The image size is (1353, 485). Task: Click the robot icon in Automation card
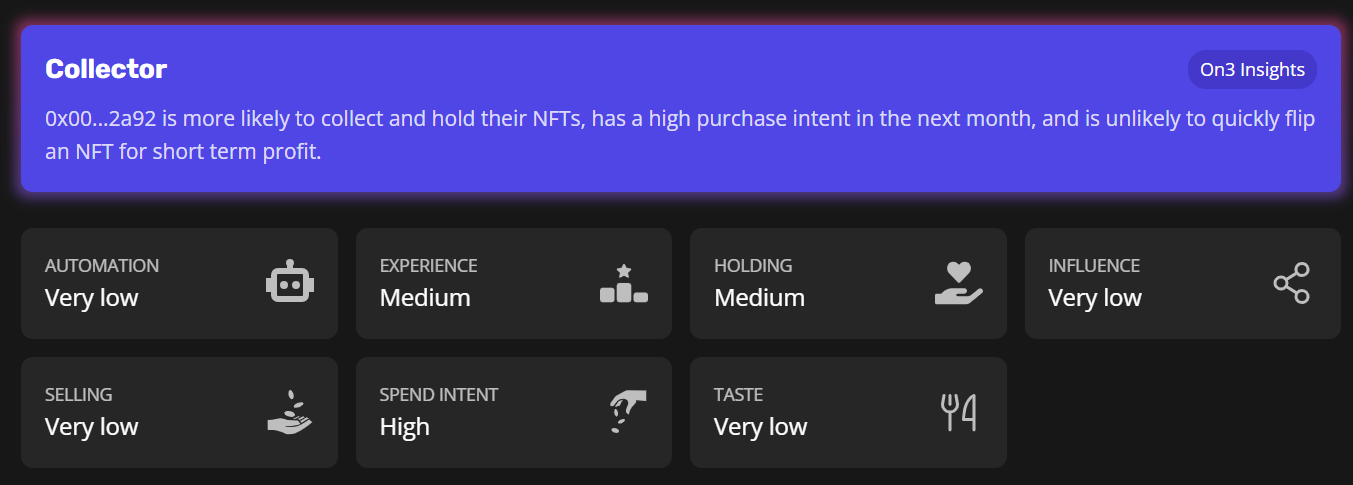tap(290, 283)
